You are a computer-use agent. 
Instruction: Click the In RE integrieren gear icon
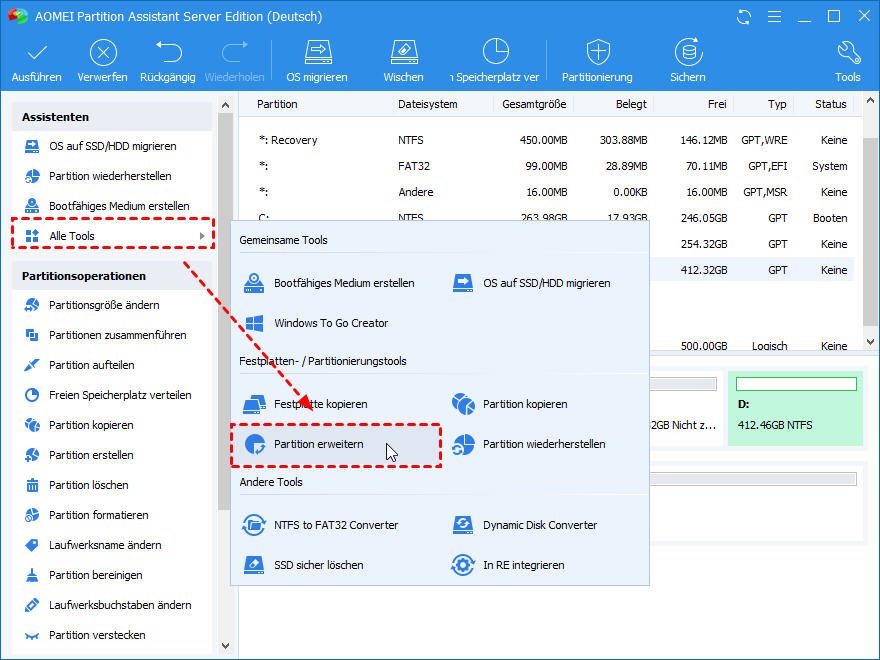[x=463, y=565]
